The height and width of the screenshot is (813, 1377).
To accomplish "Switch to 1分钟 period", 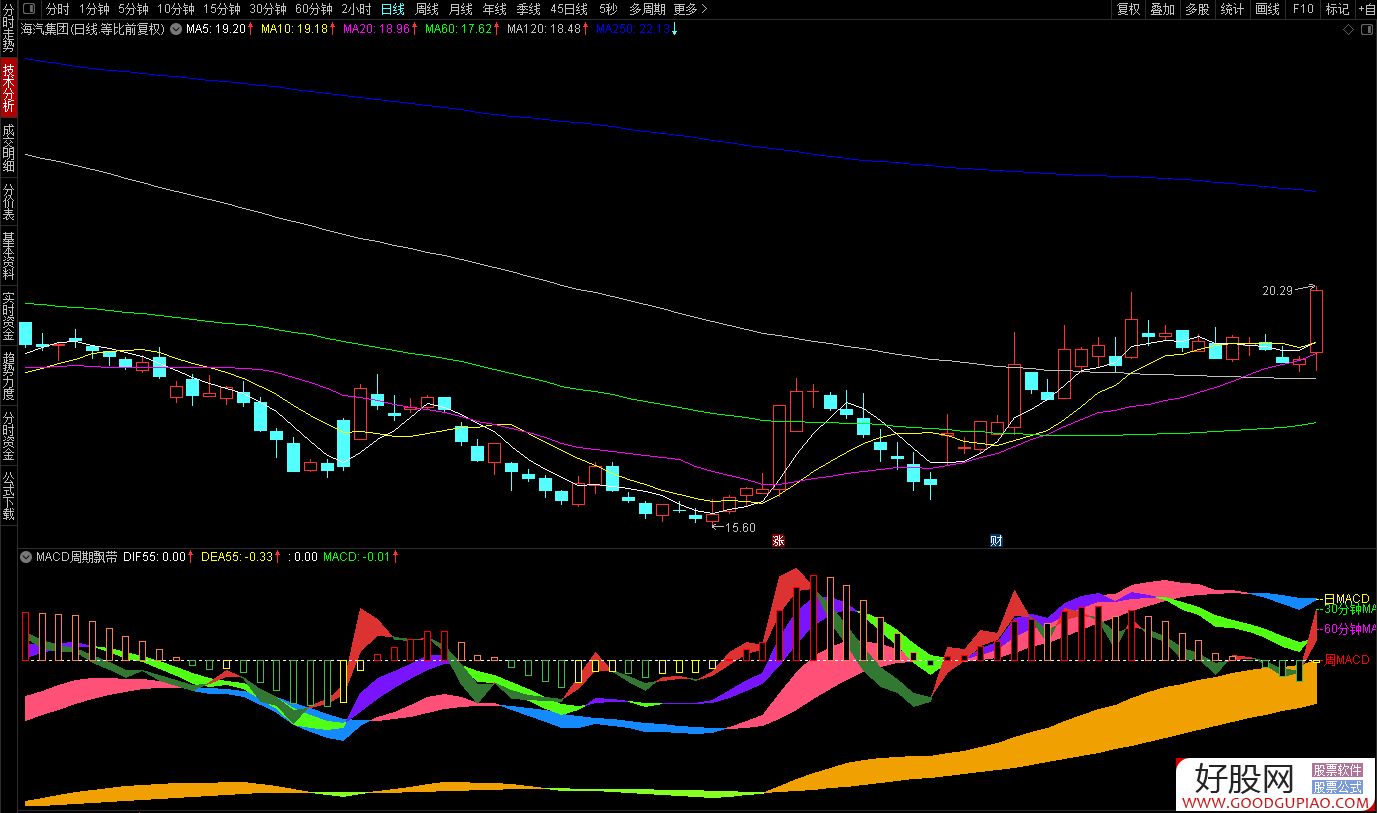I will [94, 9].
